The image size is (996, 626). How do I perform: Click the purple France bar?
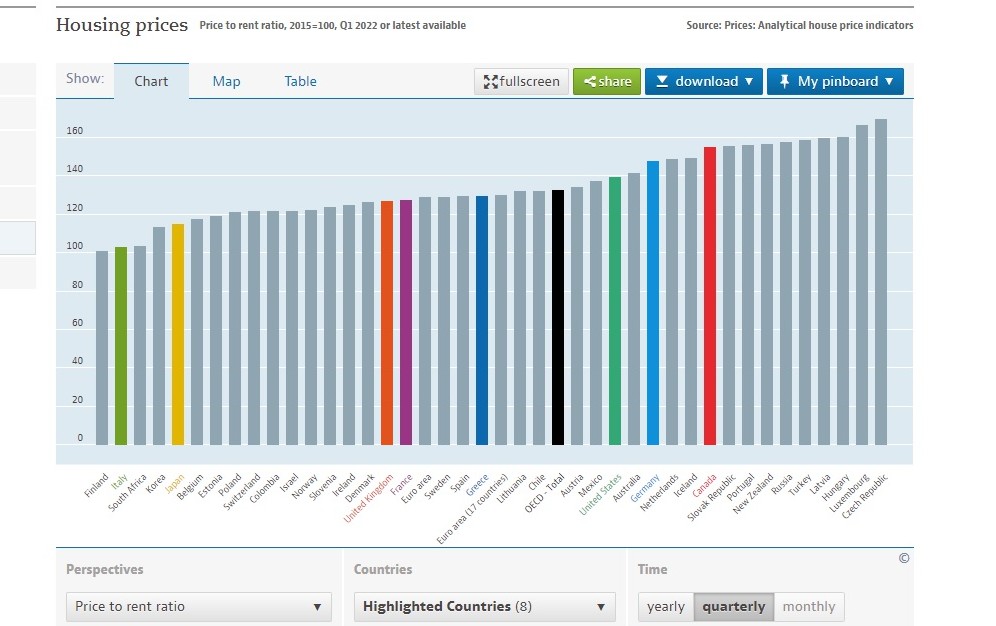click(406, 322)
